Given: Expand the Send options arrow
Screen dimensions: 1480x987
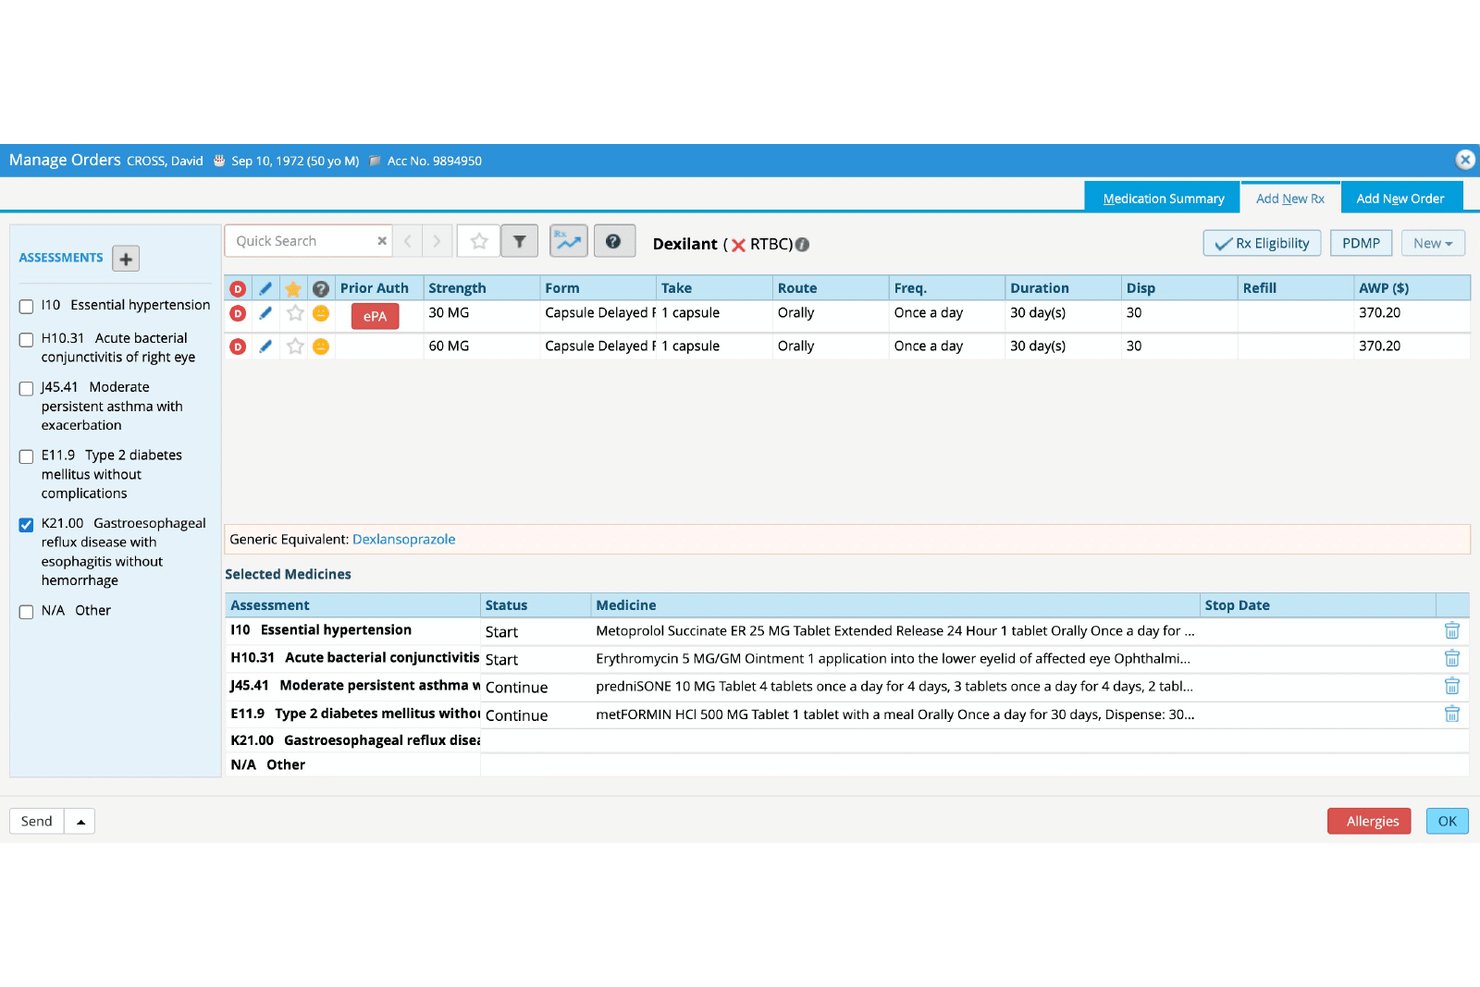Looking at the screenshot, I should [81, 821].
